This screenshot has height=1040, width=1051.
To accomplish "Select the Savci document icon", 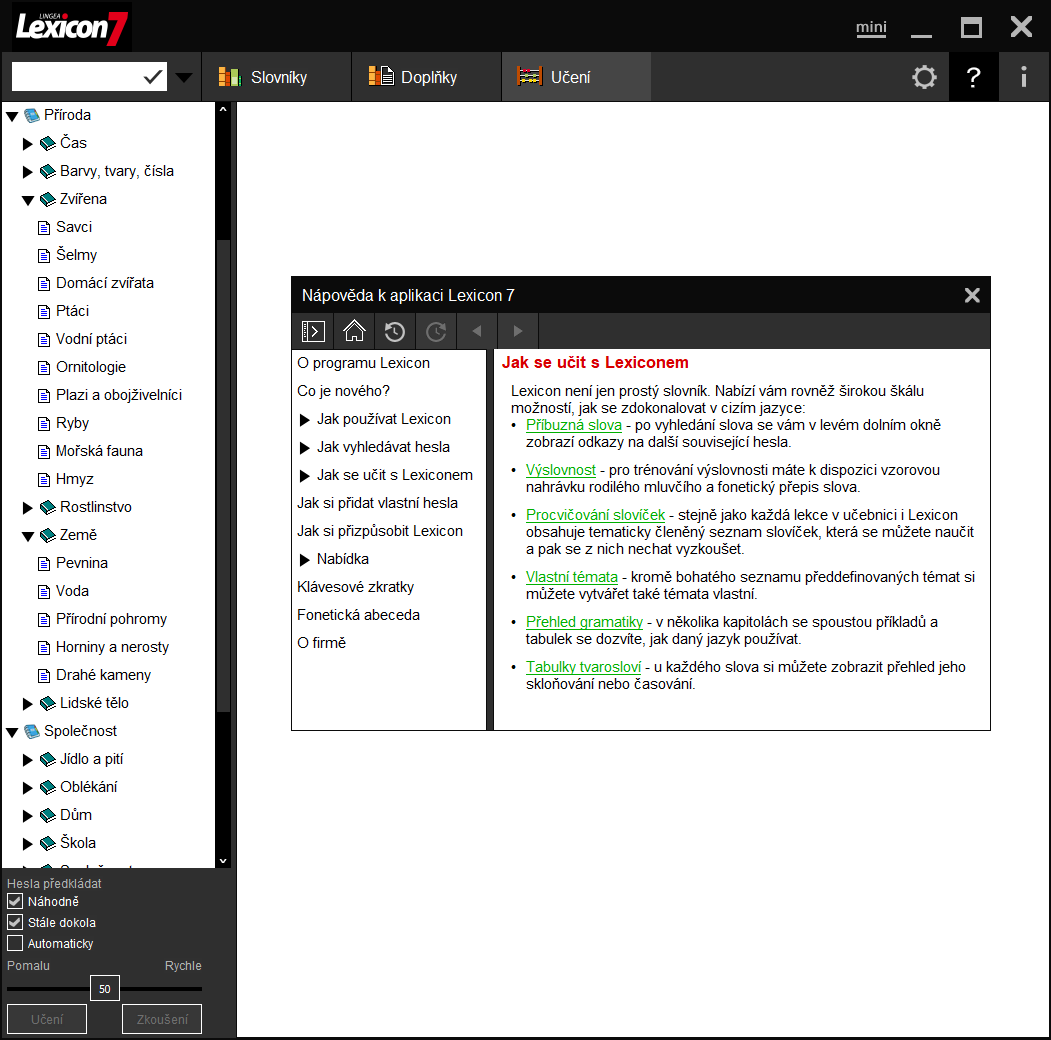I will tap(44, 228).
